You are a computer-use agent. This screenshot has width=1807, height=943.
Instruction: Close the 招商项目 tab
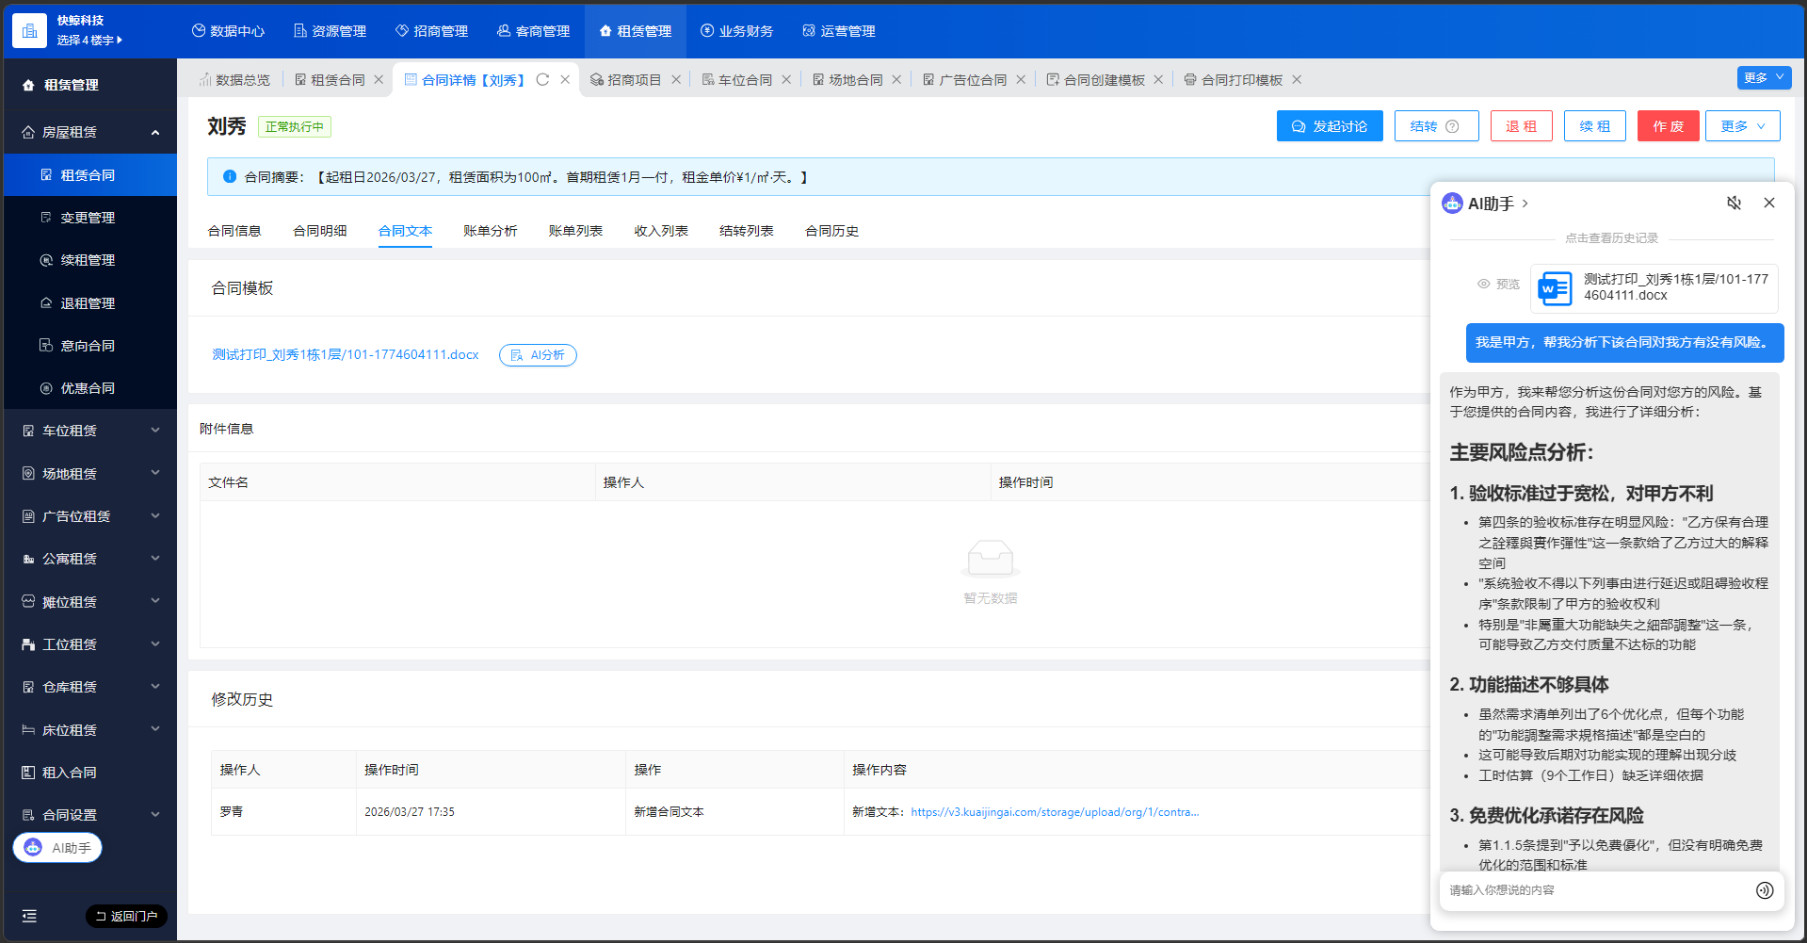pos(676,80)
